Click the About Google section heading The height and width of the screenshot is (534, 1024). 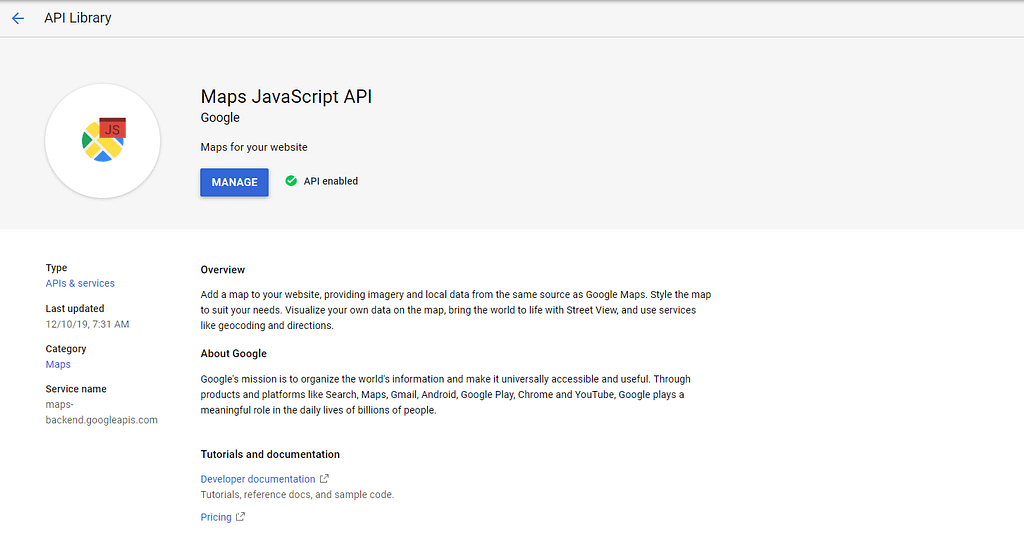pos(233,353)
